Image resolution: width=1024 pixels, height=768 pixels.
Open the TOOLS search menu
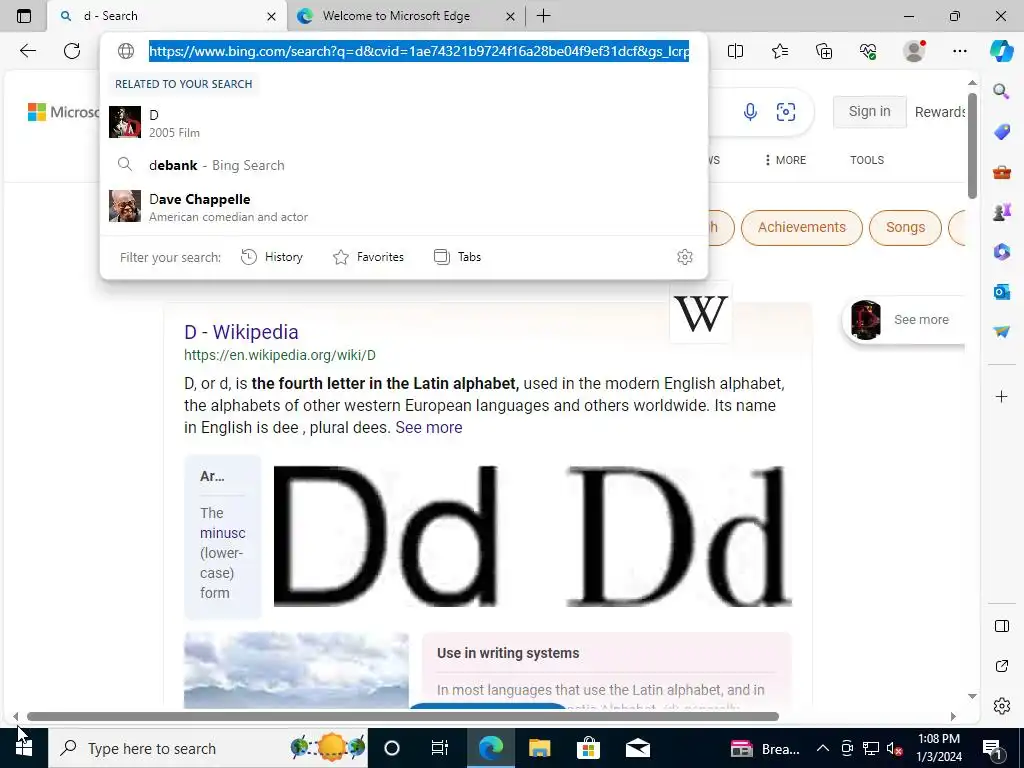coord(867,160)
